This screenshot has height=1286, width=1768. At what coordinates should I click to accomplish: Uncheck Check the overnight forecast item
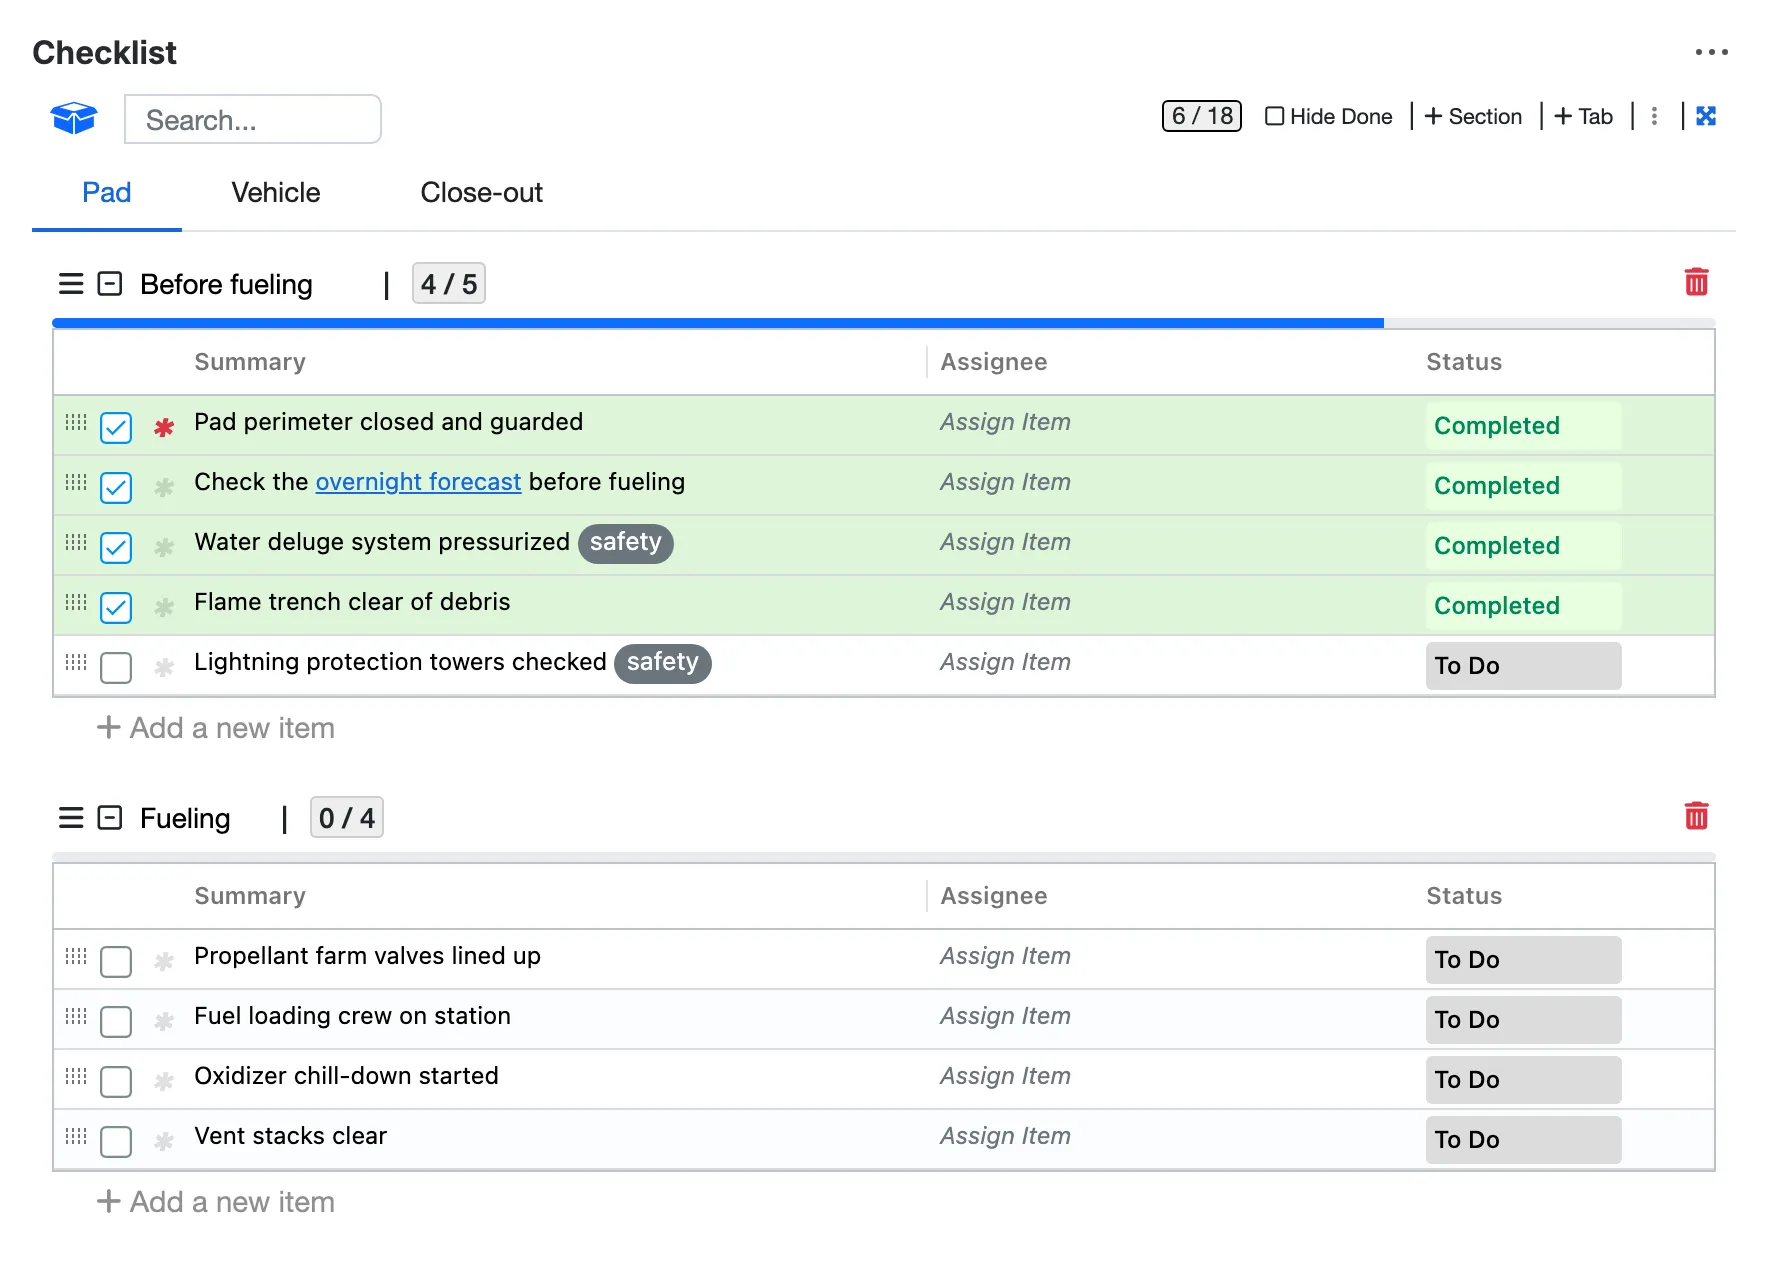click(x=116, y=488)
